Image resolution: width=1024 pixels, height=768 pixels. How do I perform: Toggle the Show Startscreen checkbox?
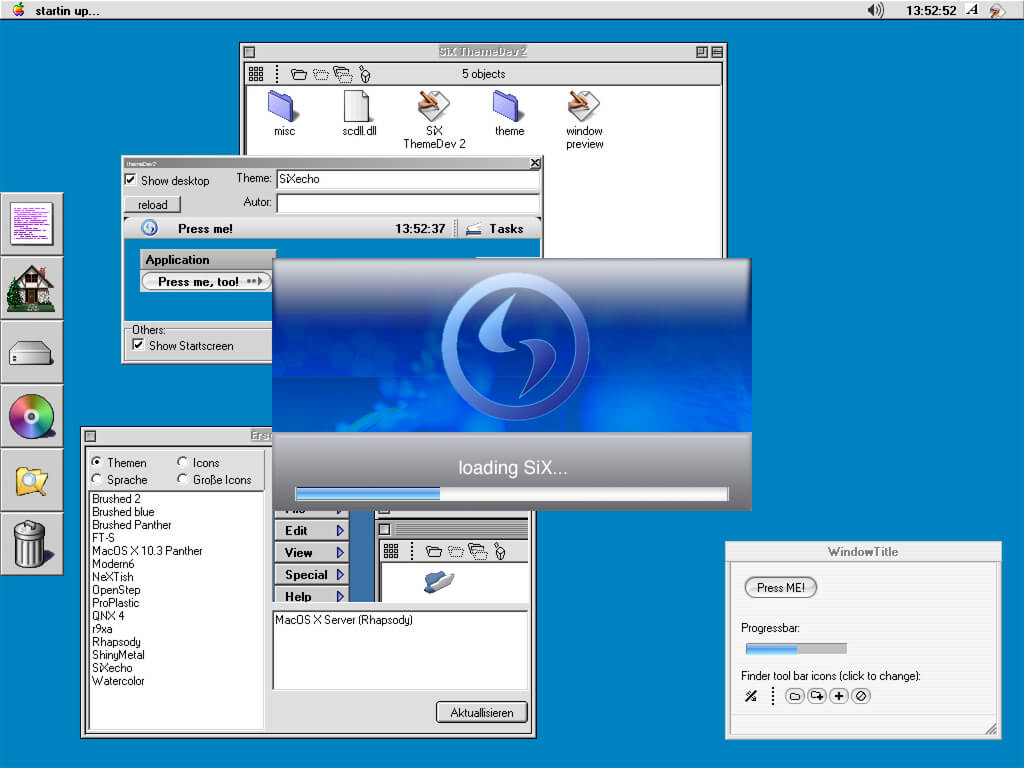[x=138, y=345]
